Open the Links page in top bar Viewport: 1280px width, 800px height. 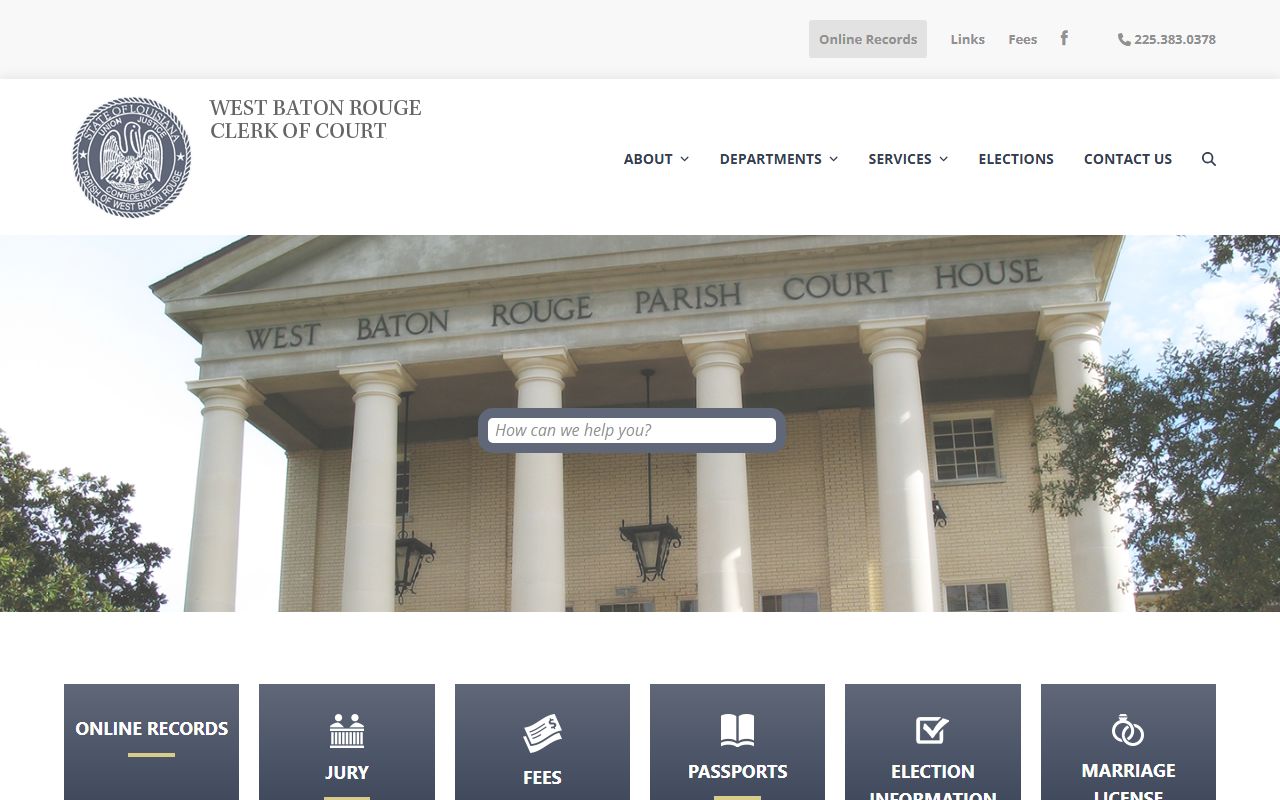click(967, 39)
